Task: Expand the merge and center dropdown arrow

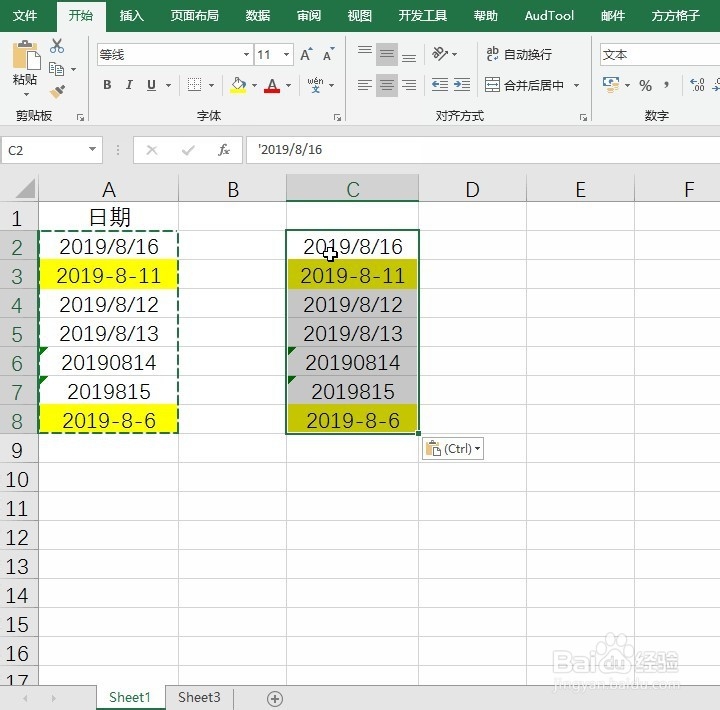Action: pos(576,85)
